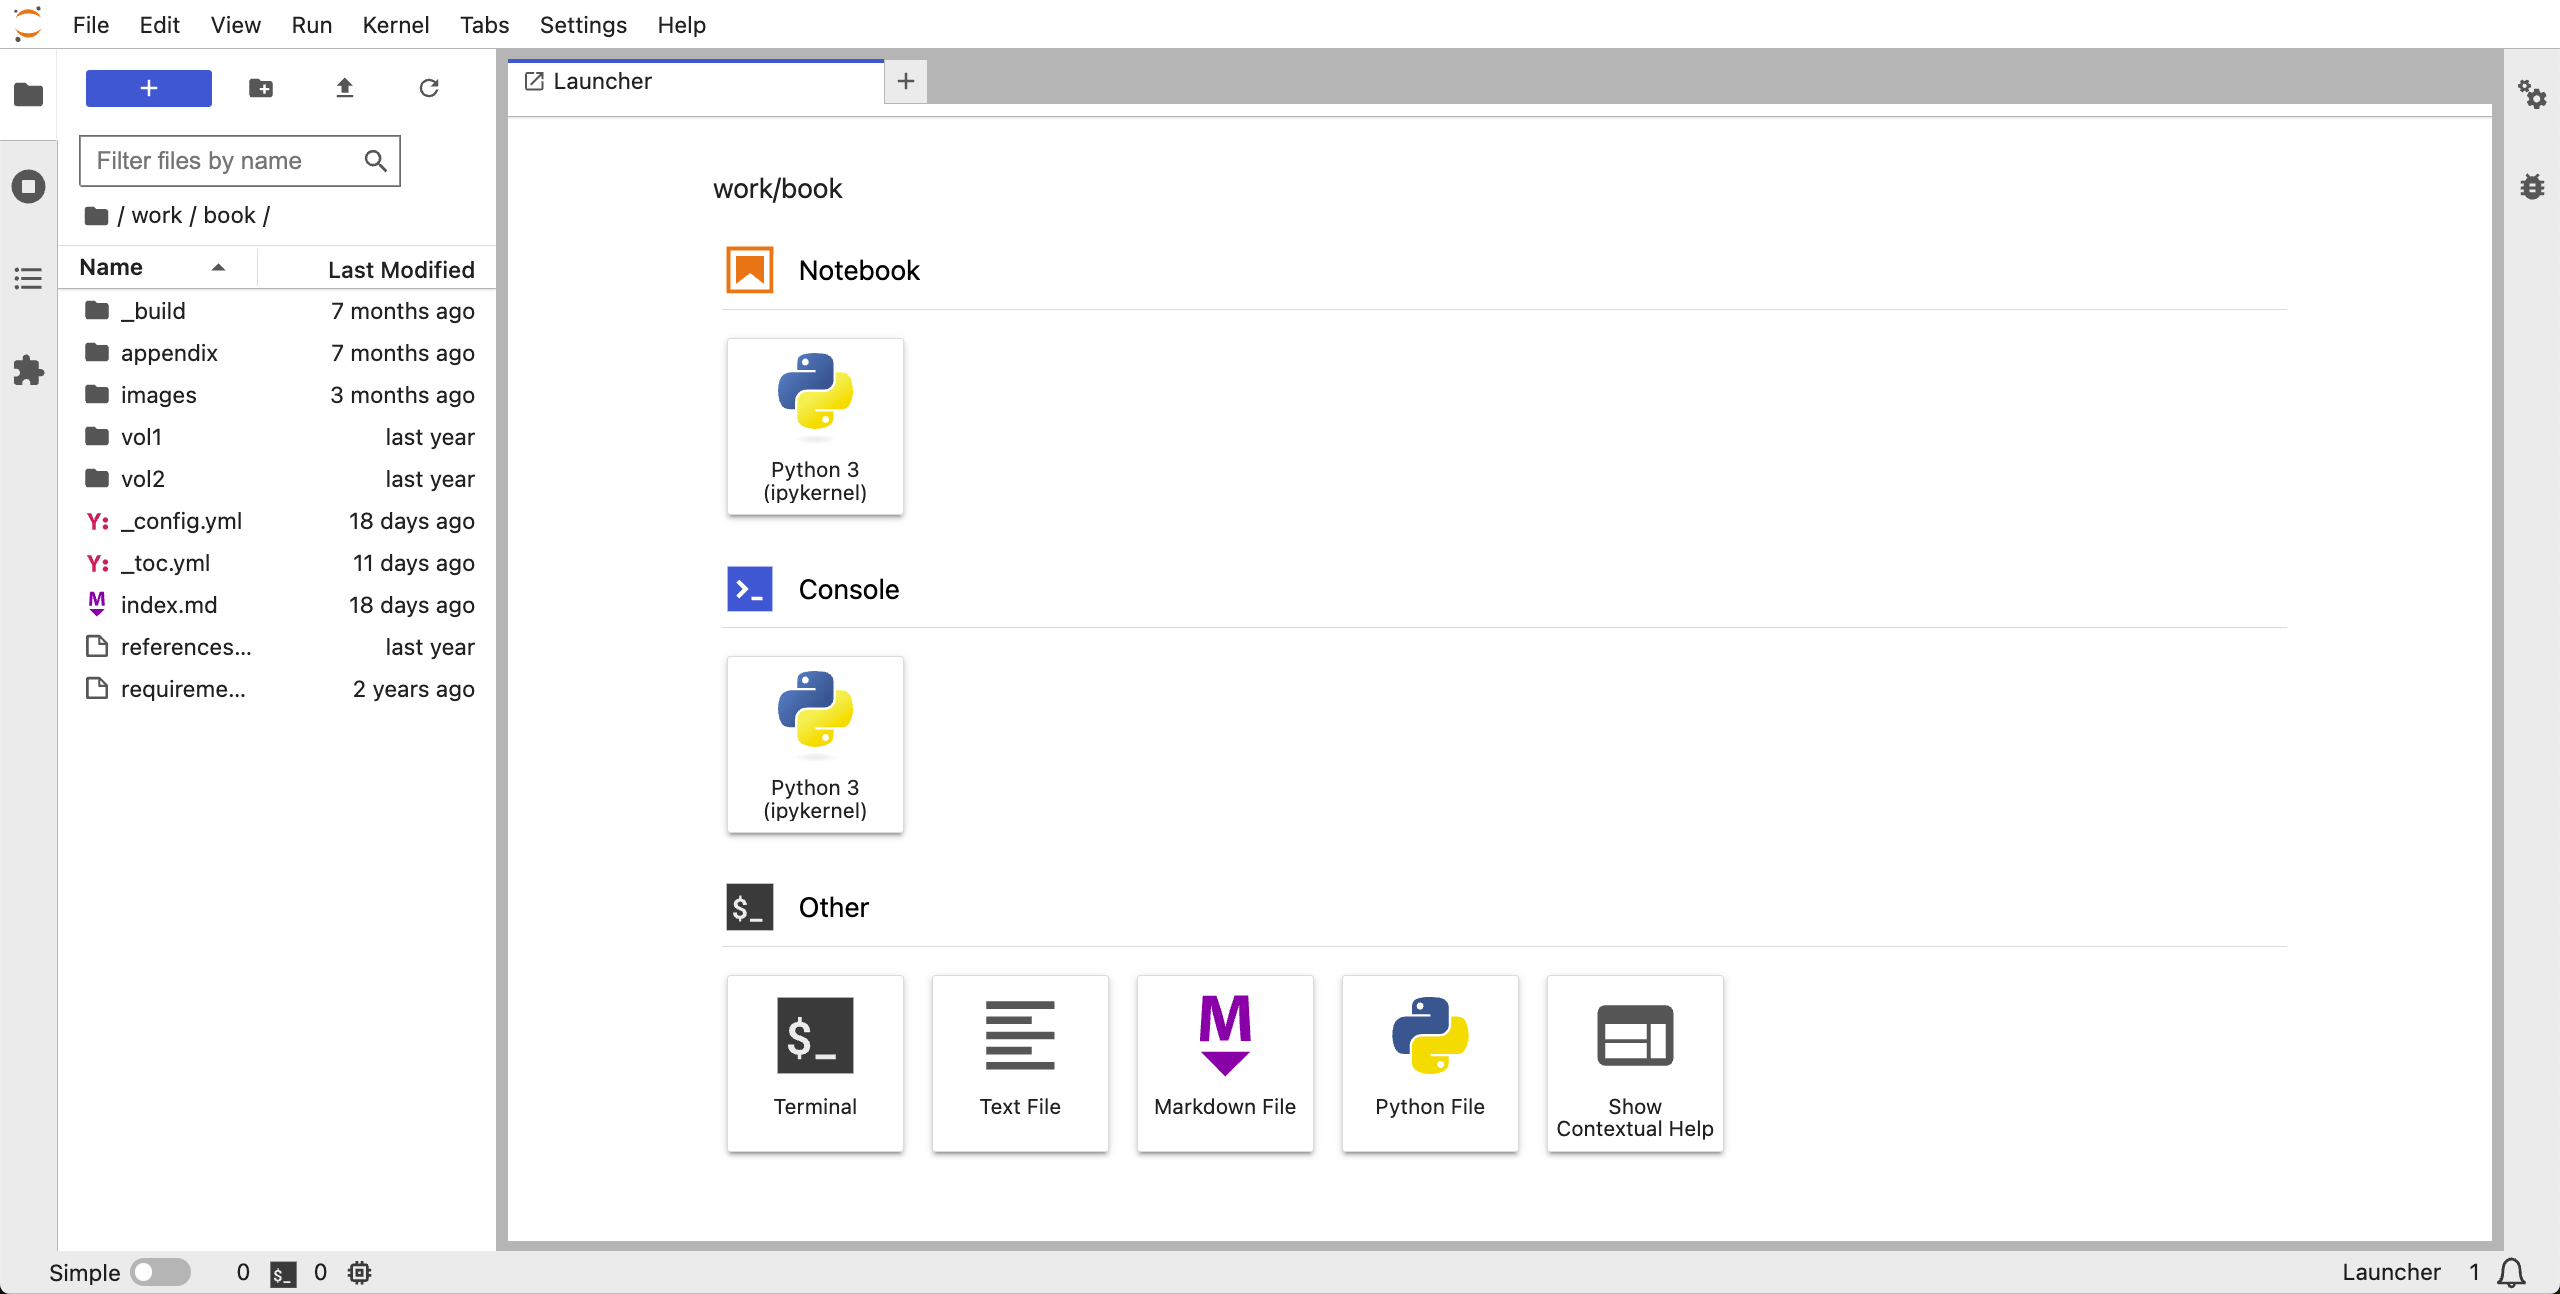Sort files by the Name column
This screenshot has width=2560, height=1294.
[x=112, y=268]
